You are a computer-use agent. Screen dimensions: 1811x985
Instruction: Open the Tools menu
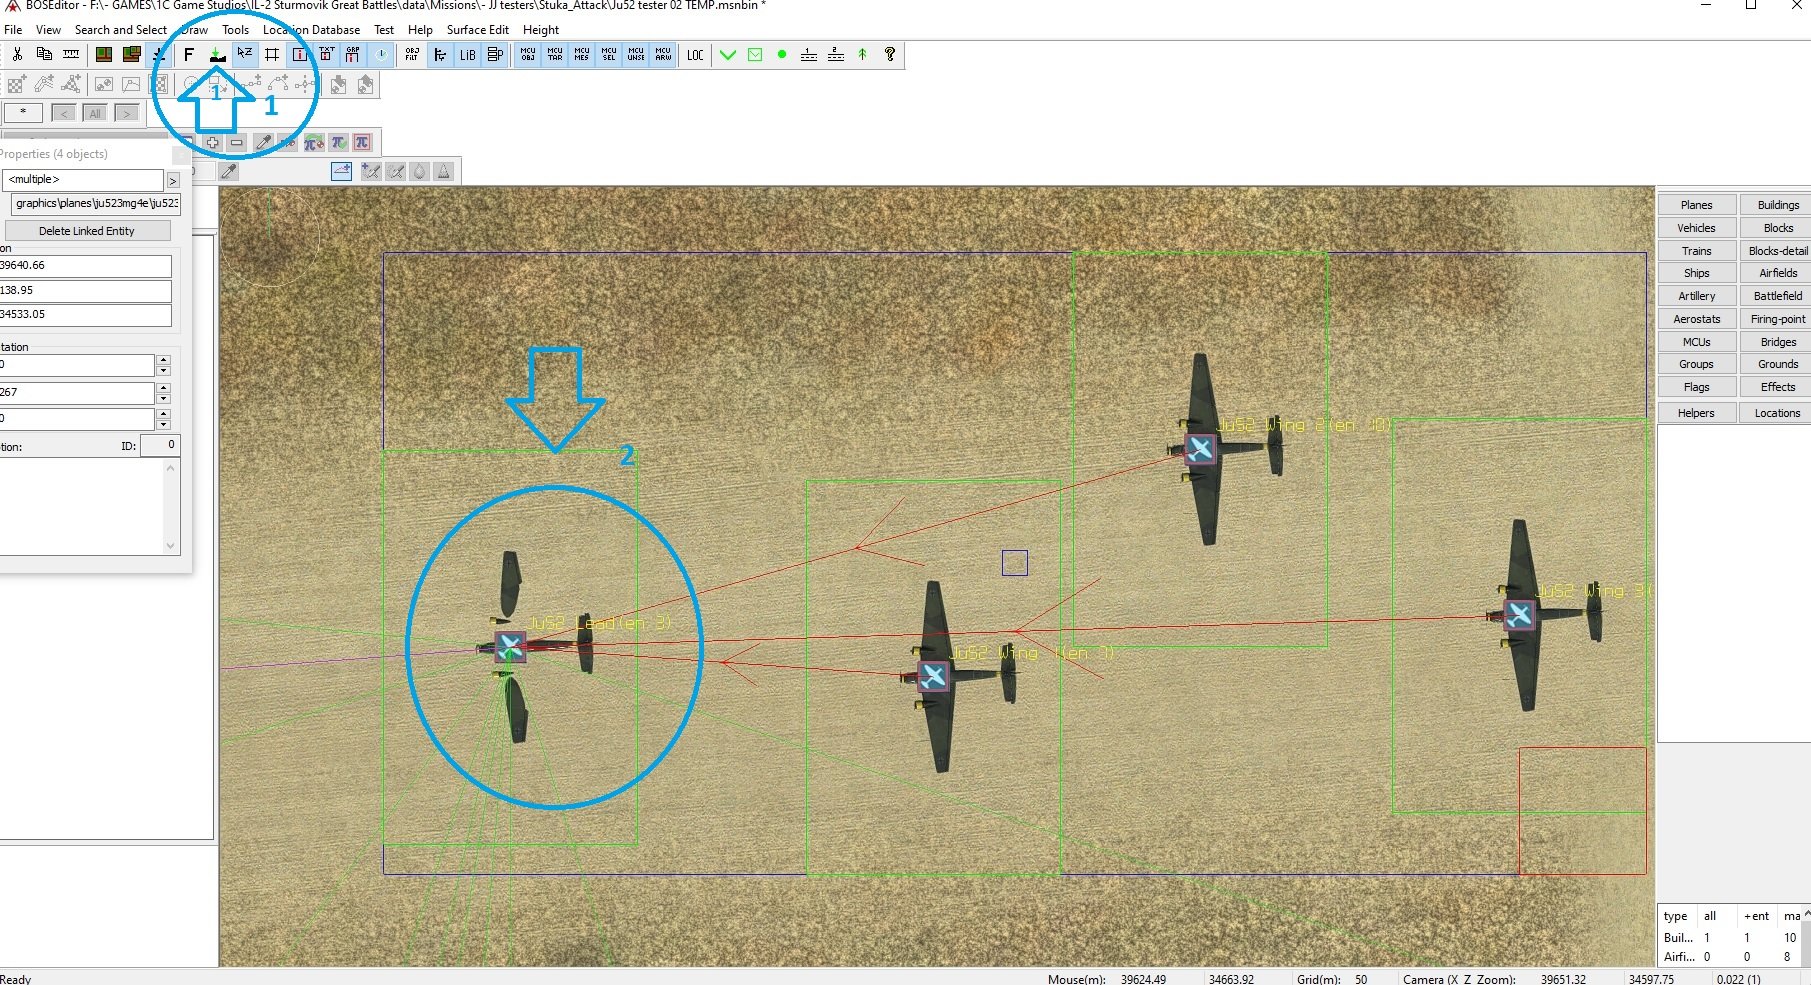(x=235, y=30)
